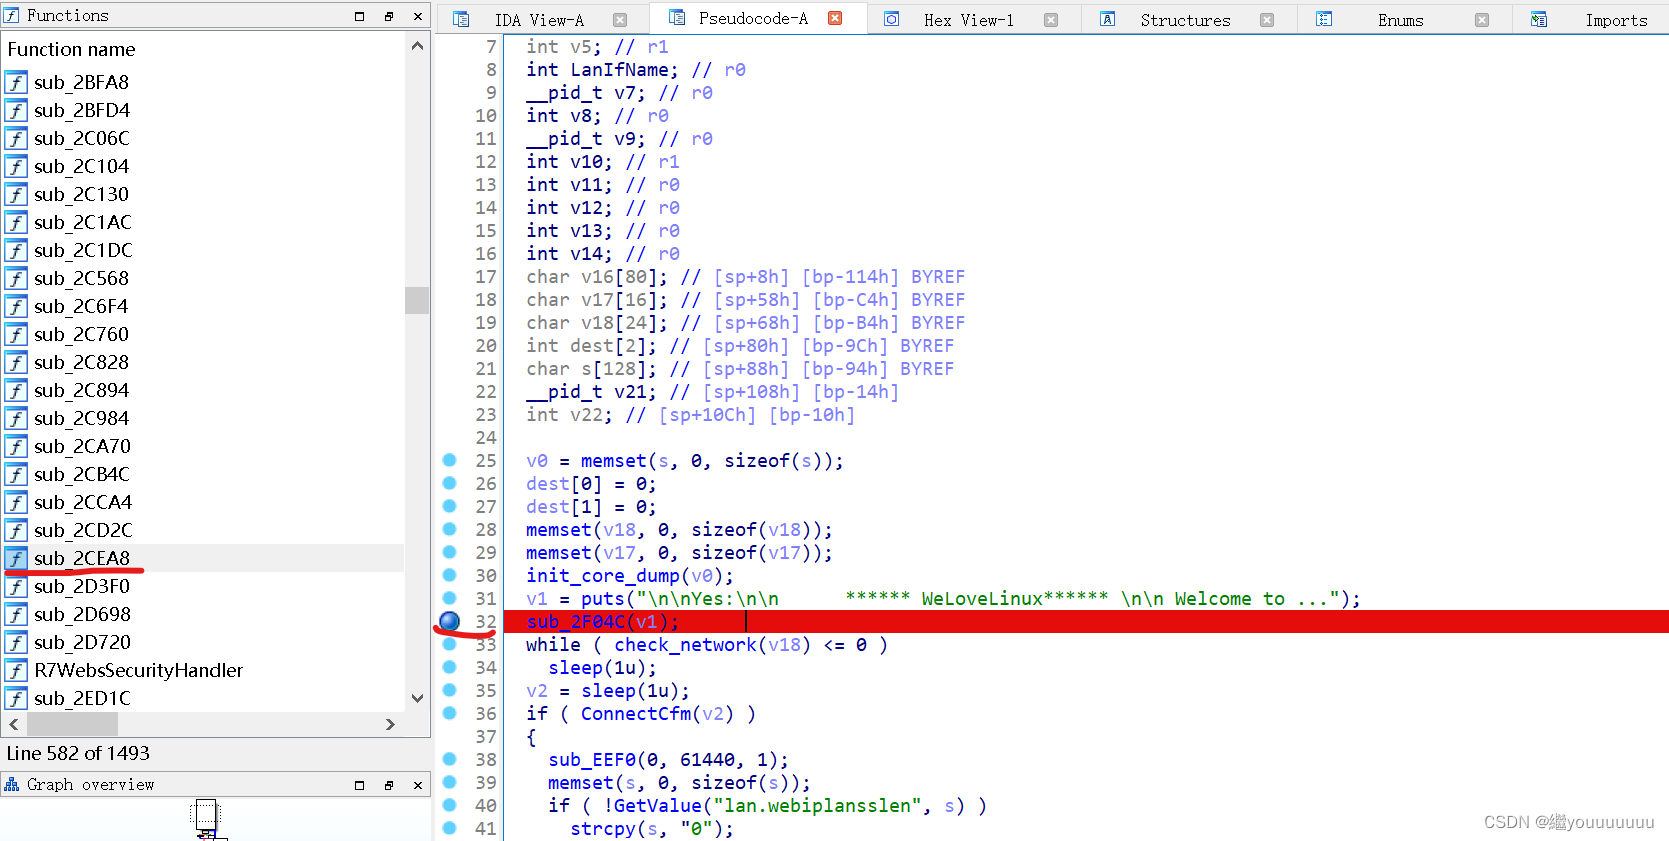The image size is (1669, 841).
Task: Set a breakpoint on line 28
Action: (x=450, y=529)
